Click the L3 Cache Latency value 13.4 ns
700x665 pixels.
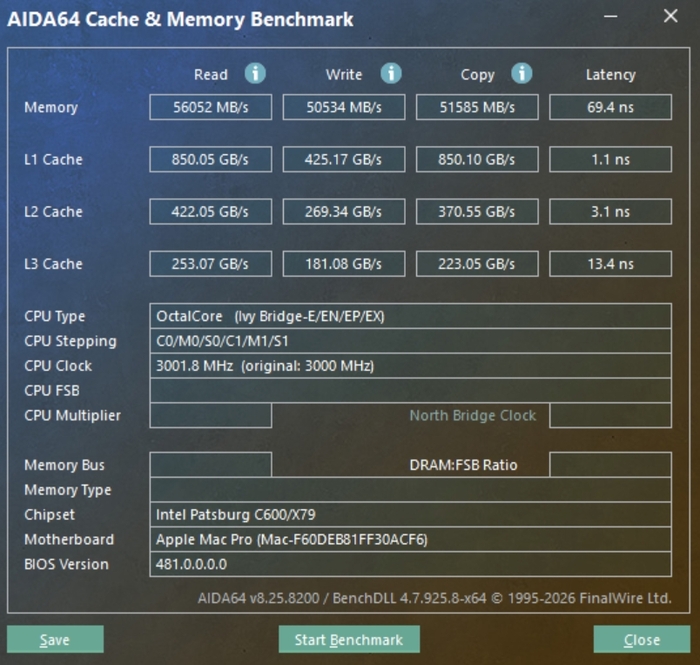(610, 264)
